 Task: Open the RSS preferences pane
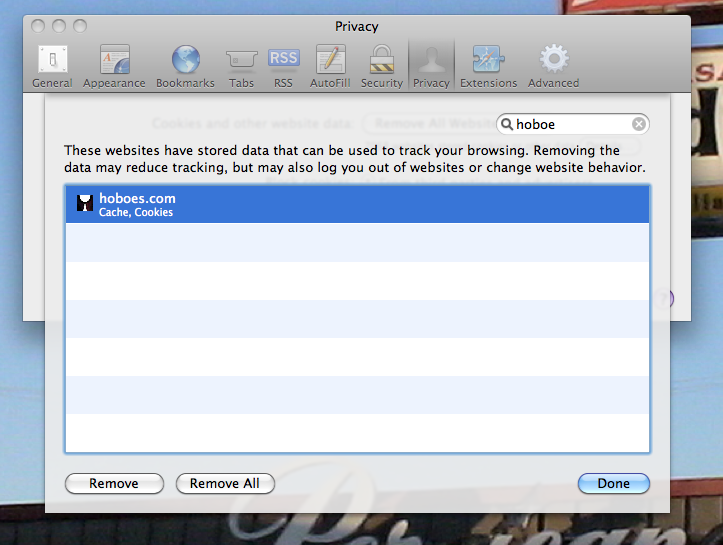coord(283,65)
